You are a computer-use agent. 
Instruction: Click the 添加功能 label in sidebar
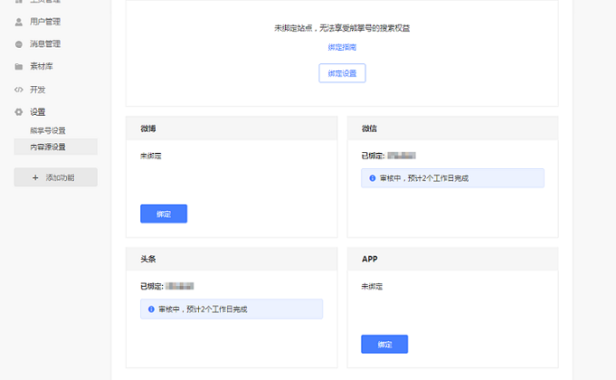click(60, 178)
